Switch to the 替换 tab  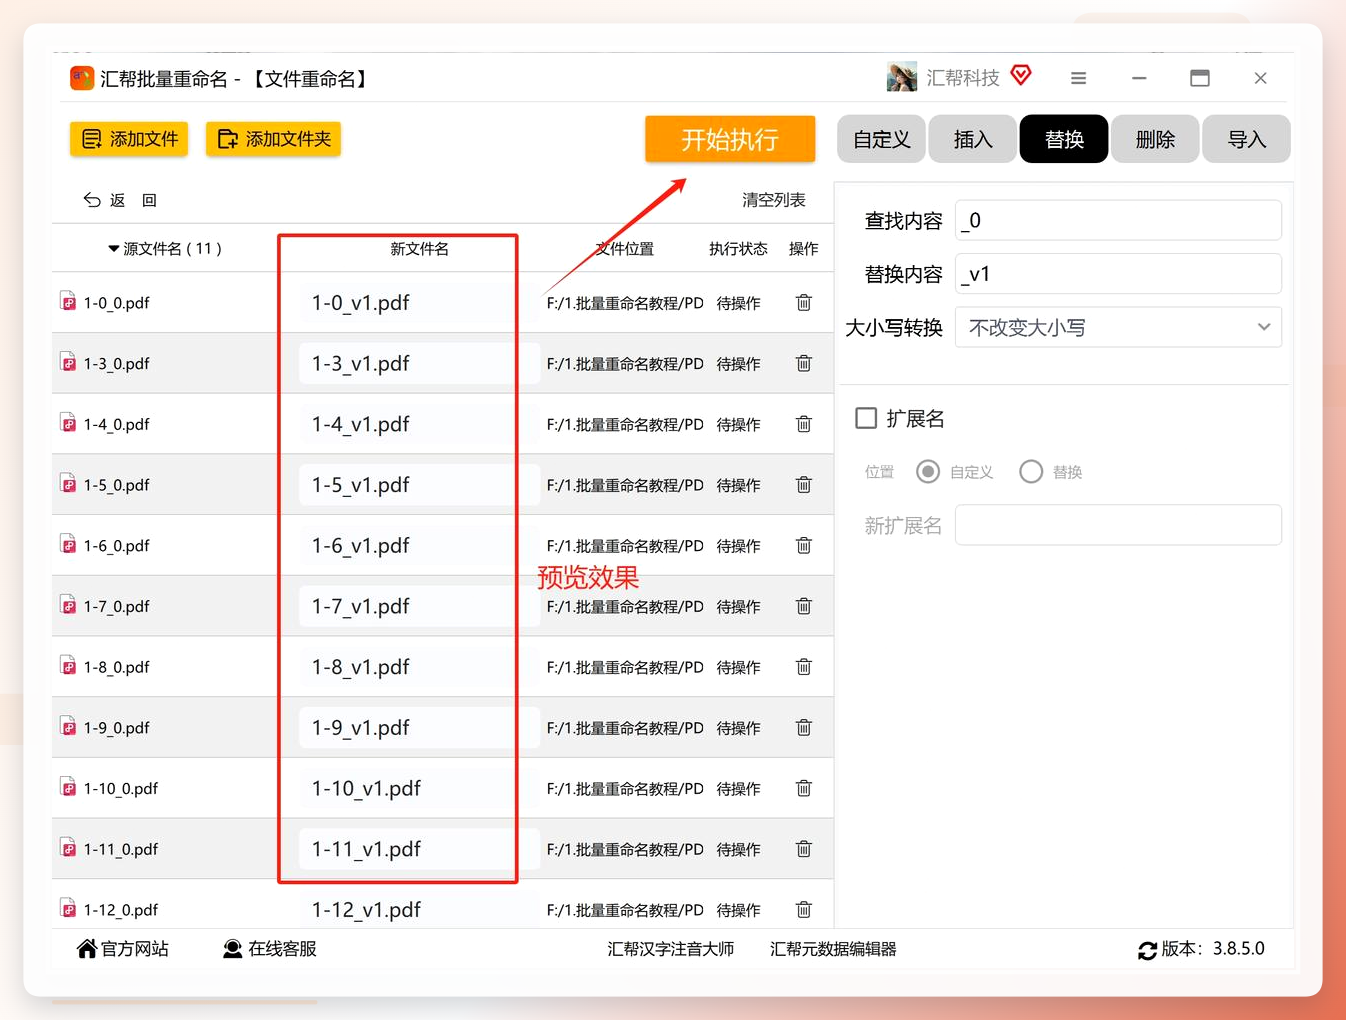[x=1064, y=139]
